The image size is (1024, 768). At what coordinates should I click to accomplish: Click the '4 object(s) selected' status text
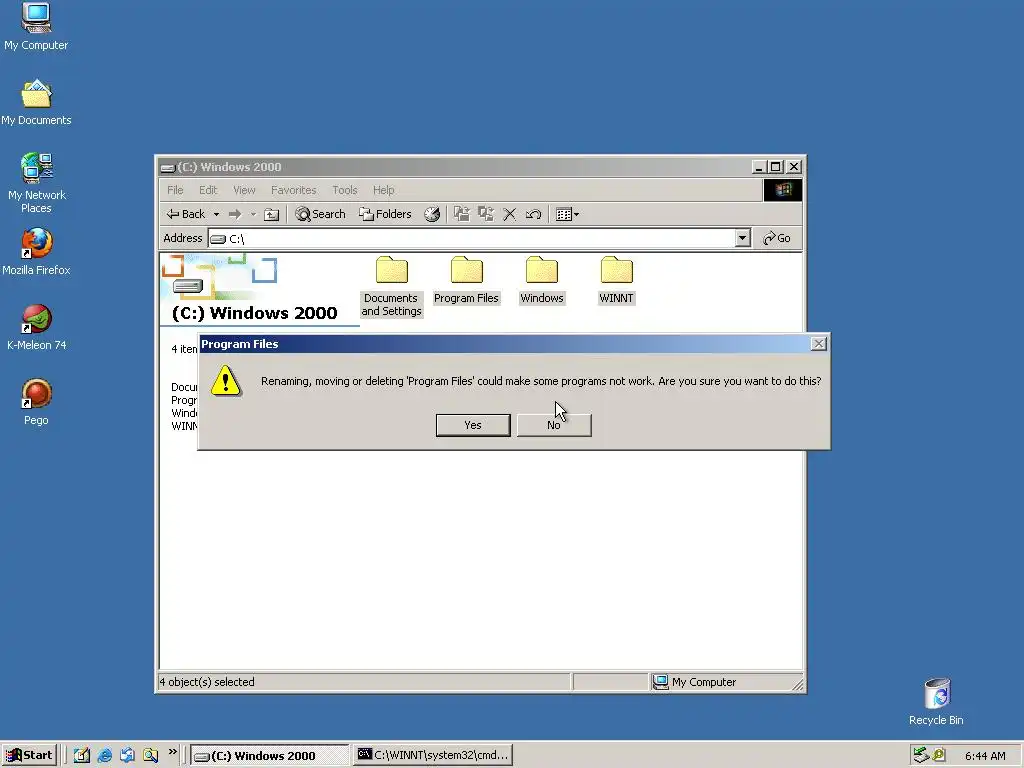point(207,682)
